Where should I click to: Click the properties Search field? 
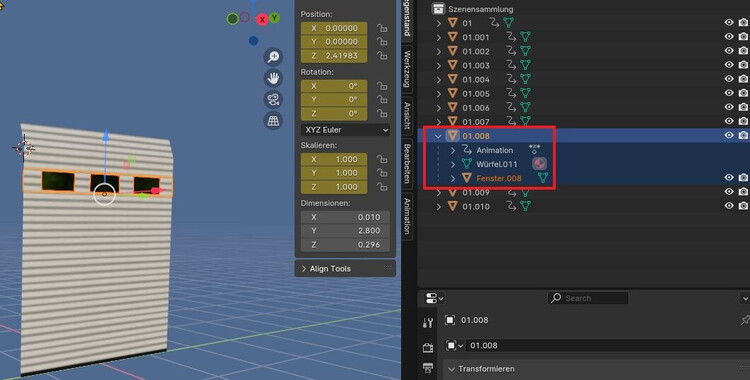588,298
